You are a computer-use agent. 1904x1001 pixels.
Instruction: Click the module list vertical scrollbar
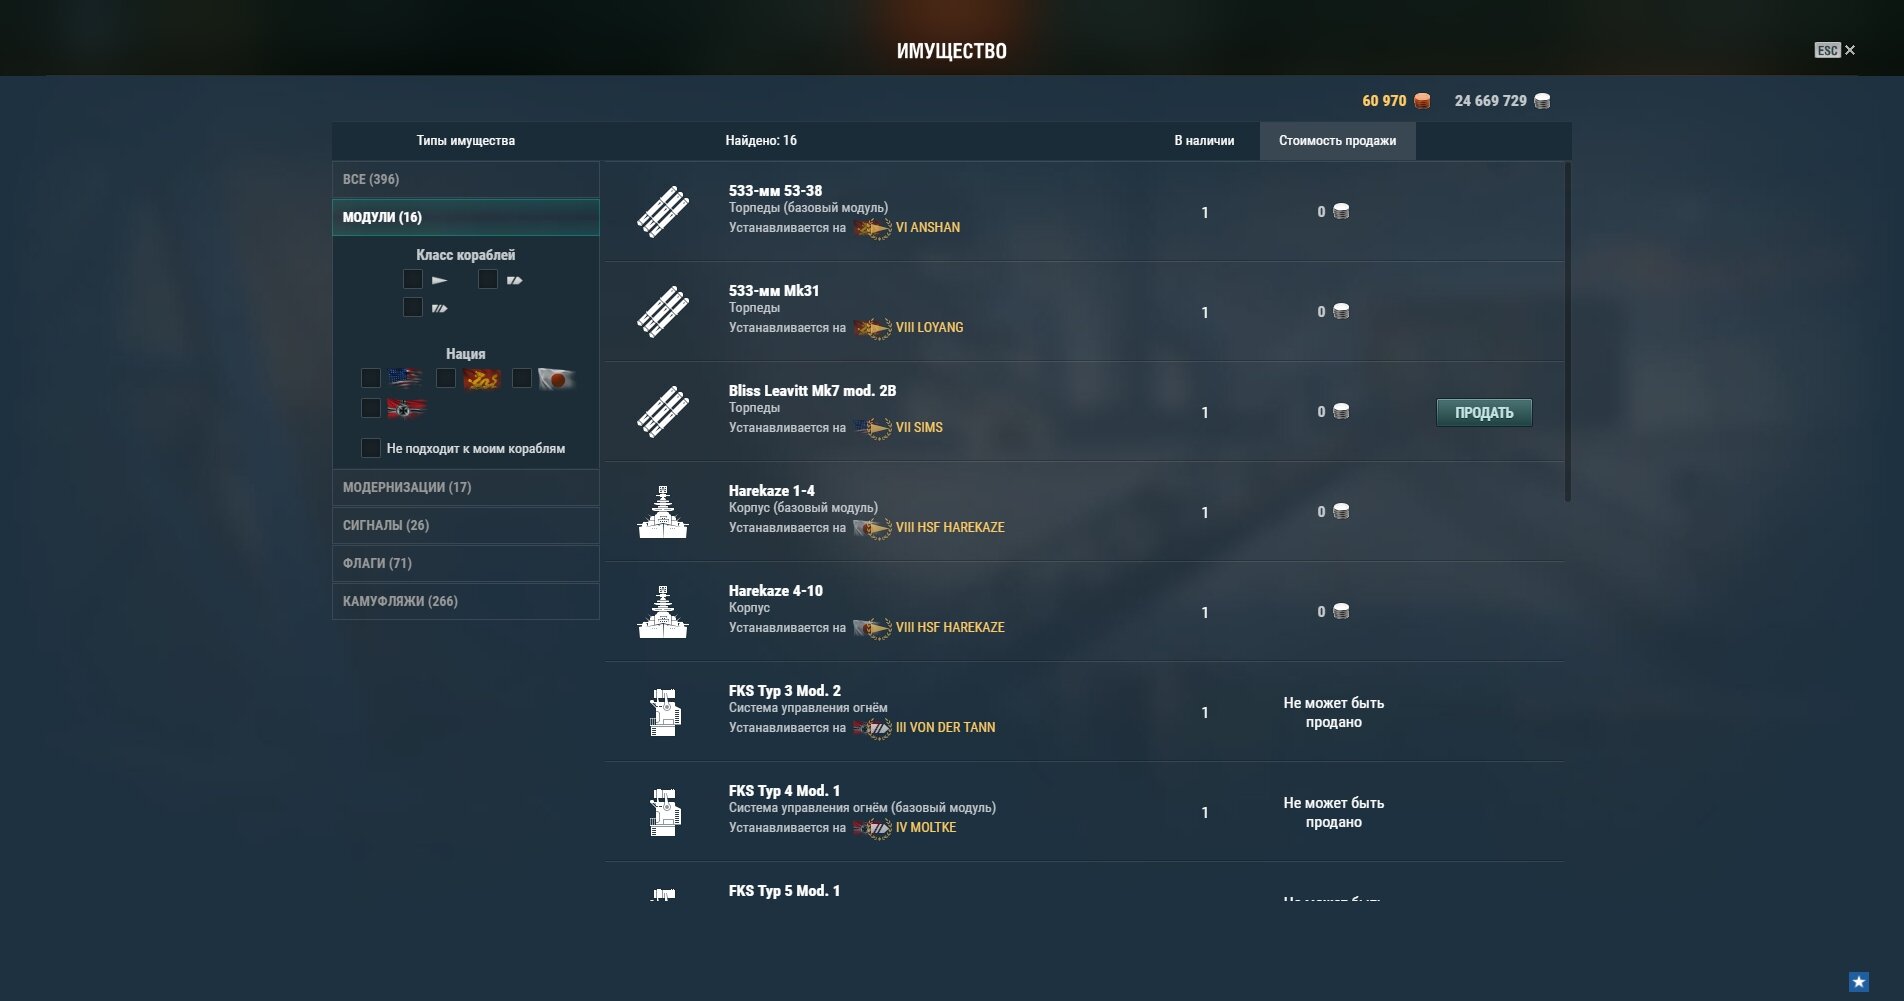tap(1567, 332)
